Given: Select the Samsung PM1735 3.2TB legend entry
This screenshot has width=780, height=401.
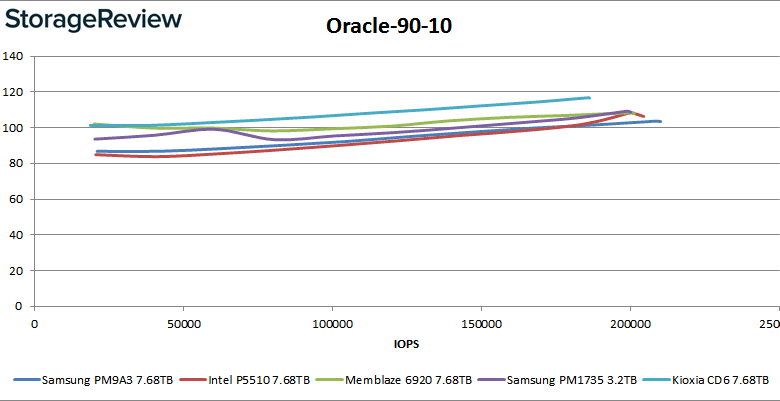Looking at the screenshot, I should pos(557,380).
